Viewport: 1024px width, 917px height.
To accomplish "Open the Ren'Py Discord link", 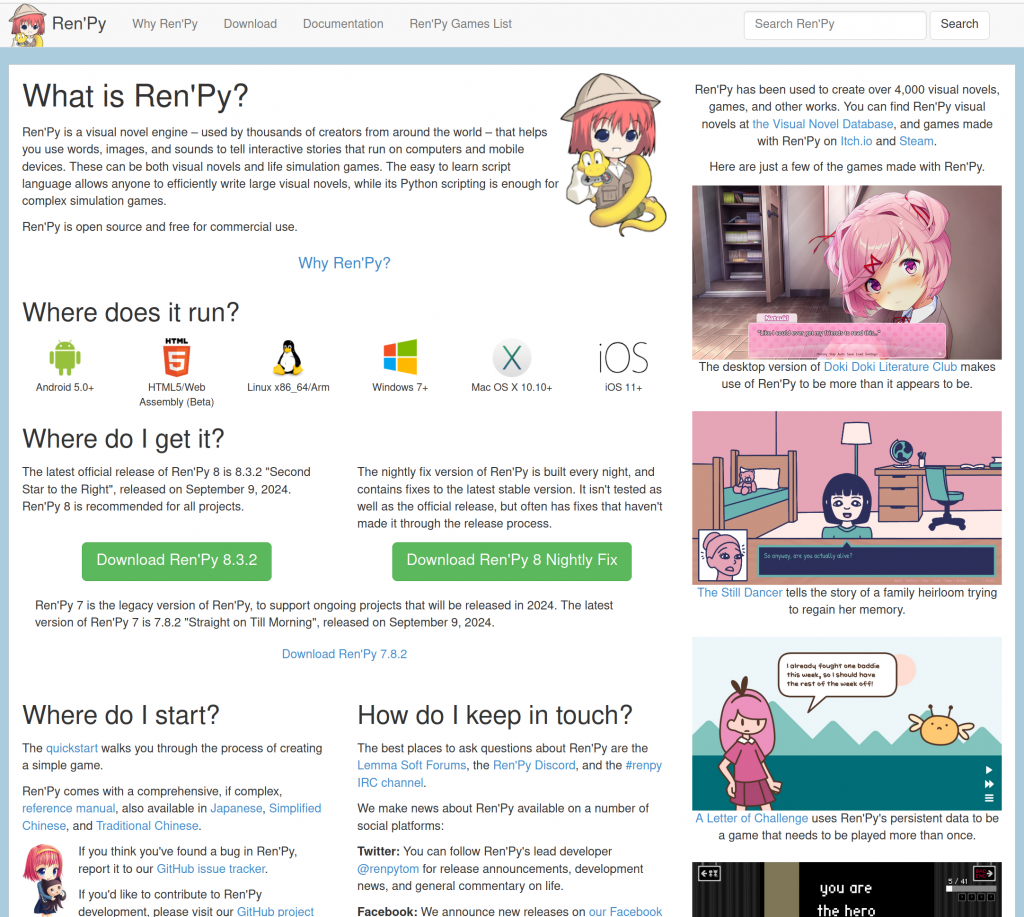I will coord(534,765).
